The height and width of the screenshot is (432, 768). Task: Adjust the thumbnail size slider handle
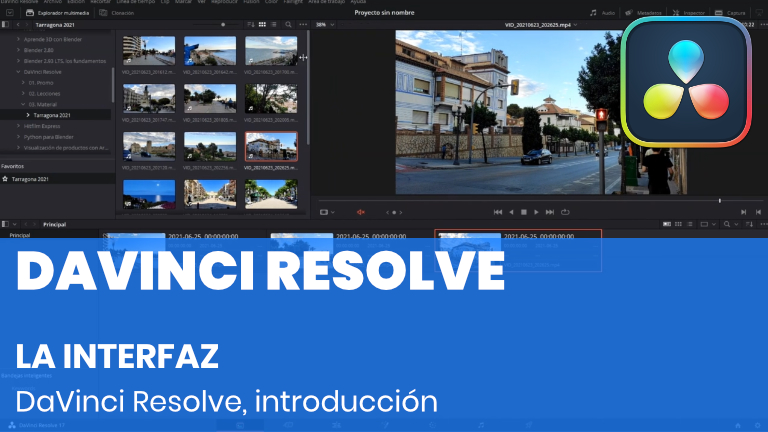[x=223, y=24]
